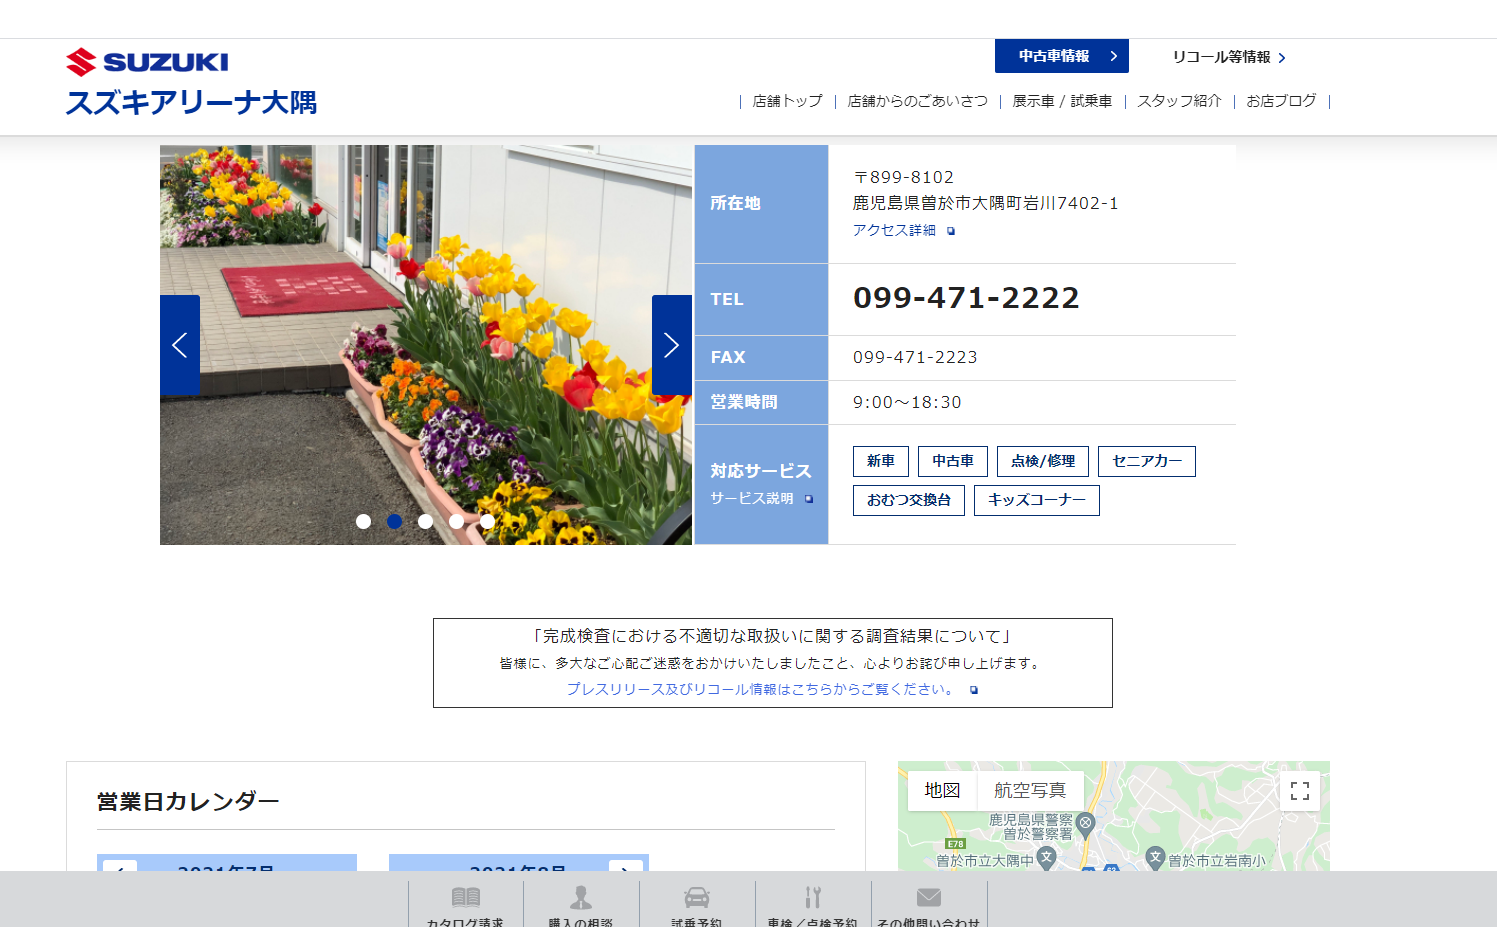This screenshot has width=1497, height=927.
Task: Click the 新車 service tag
Action: point(881,461)
